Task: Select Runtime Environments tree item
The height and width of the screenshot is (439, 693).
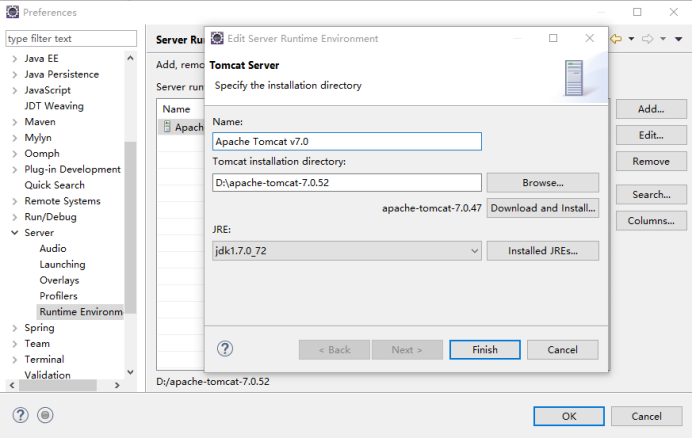Action: click(80, 312)
